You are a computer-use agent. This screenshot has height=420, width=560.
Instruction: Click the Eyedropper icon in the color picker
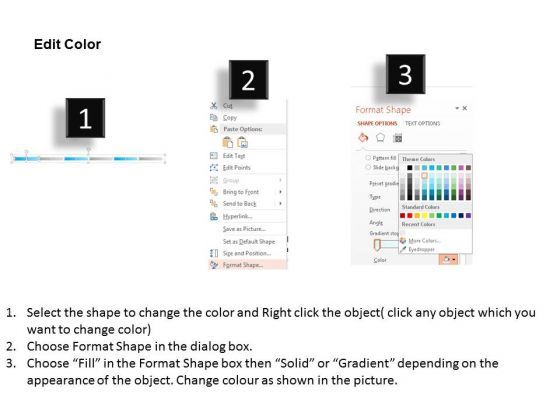coord(403,249)
